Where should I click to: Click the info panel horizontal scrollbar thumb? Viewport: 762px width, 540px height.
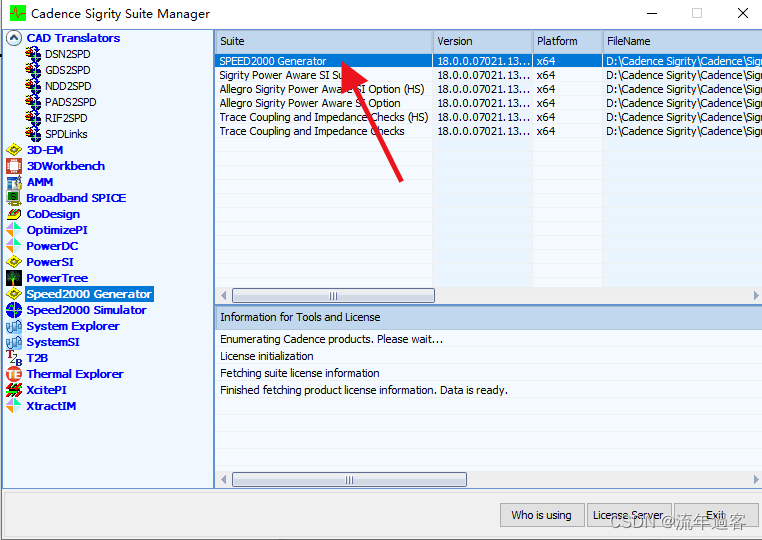(x=349, y=480)
